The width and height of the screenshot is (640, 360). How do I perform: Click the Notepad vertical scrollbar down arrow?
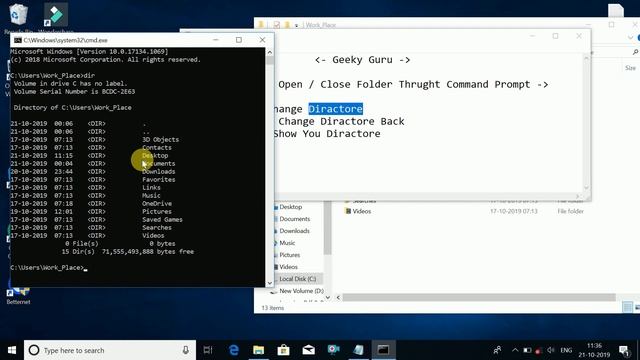(587, 188)
